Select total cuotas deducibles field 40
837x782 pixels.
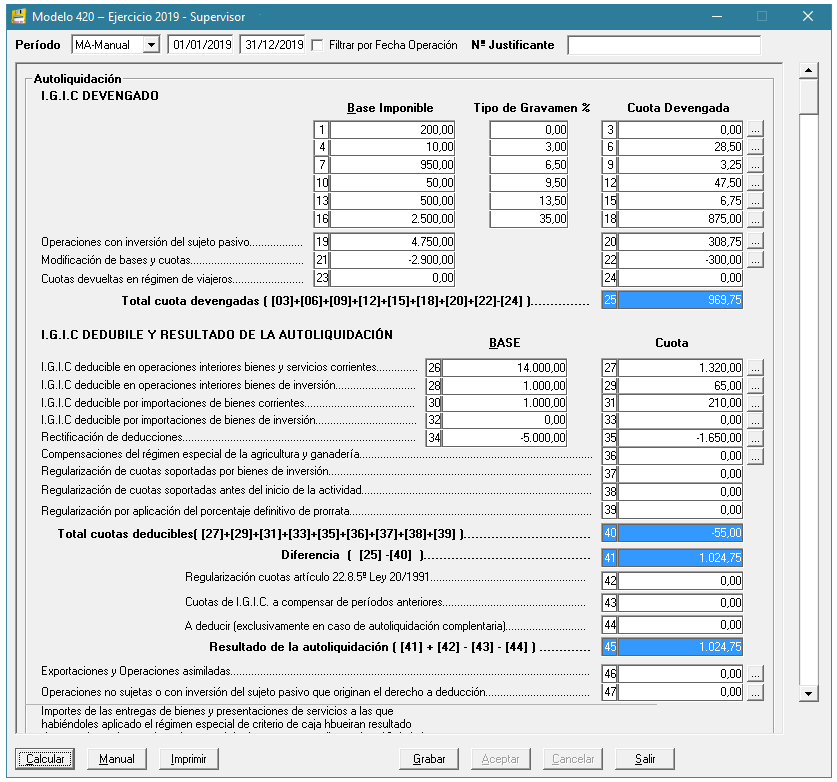(x=681, y=533)
